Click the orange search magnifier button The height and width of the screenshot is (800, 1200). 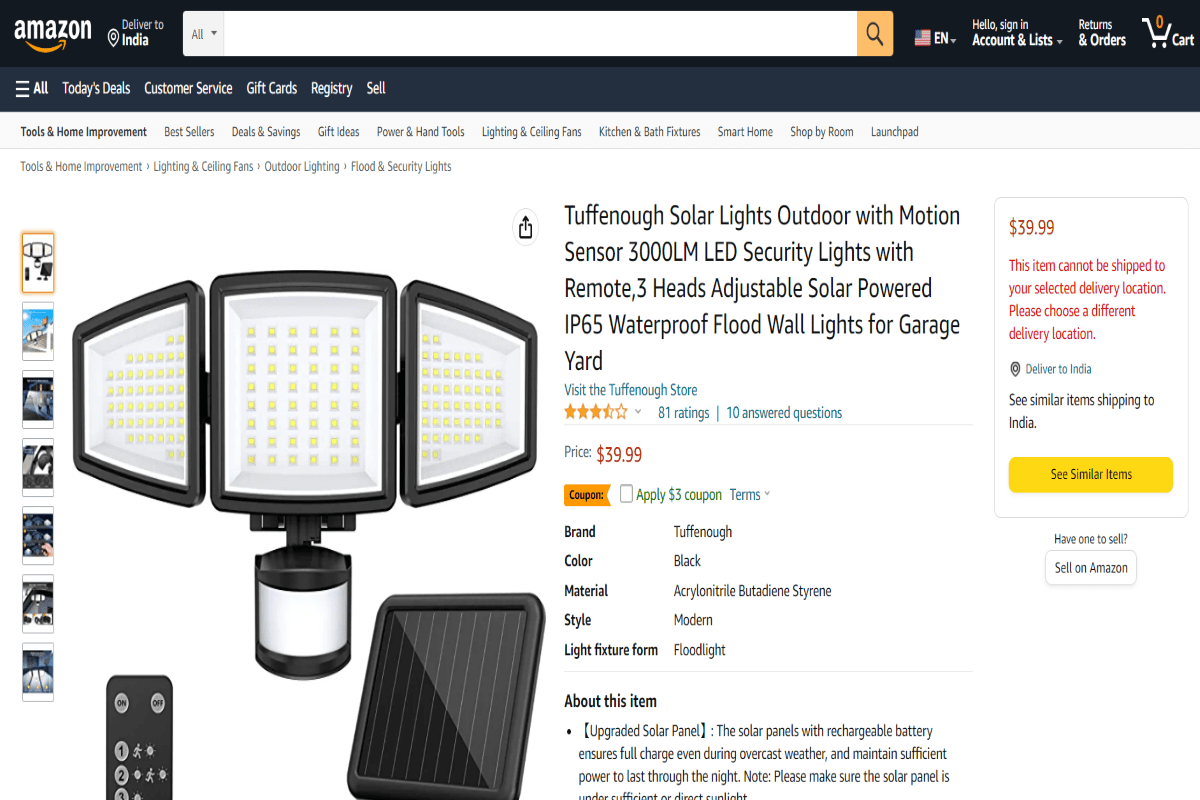[x=874, y=34]
